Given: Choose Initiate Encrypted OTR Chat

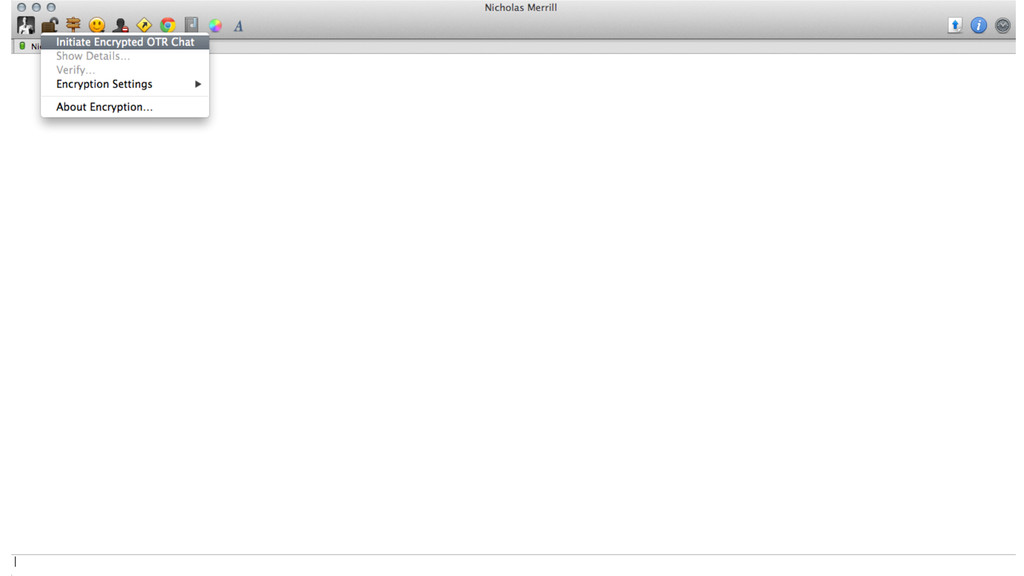Looking at the screenshot, I should [x=125, y=42].
